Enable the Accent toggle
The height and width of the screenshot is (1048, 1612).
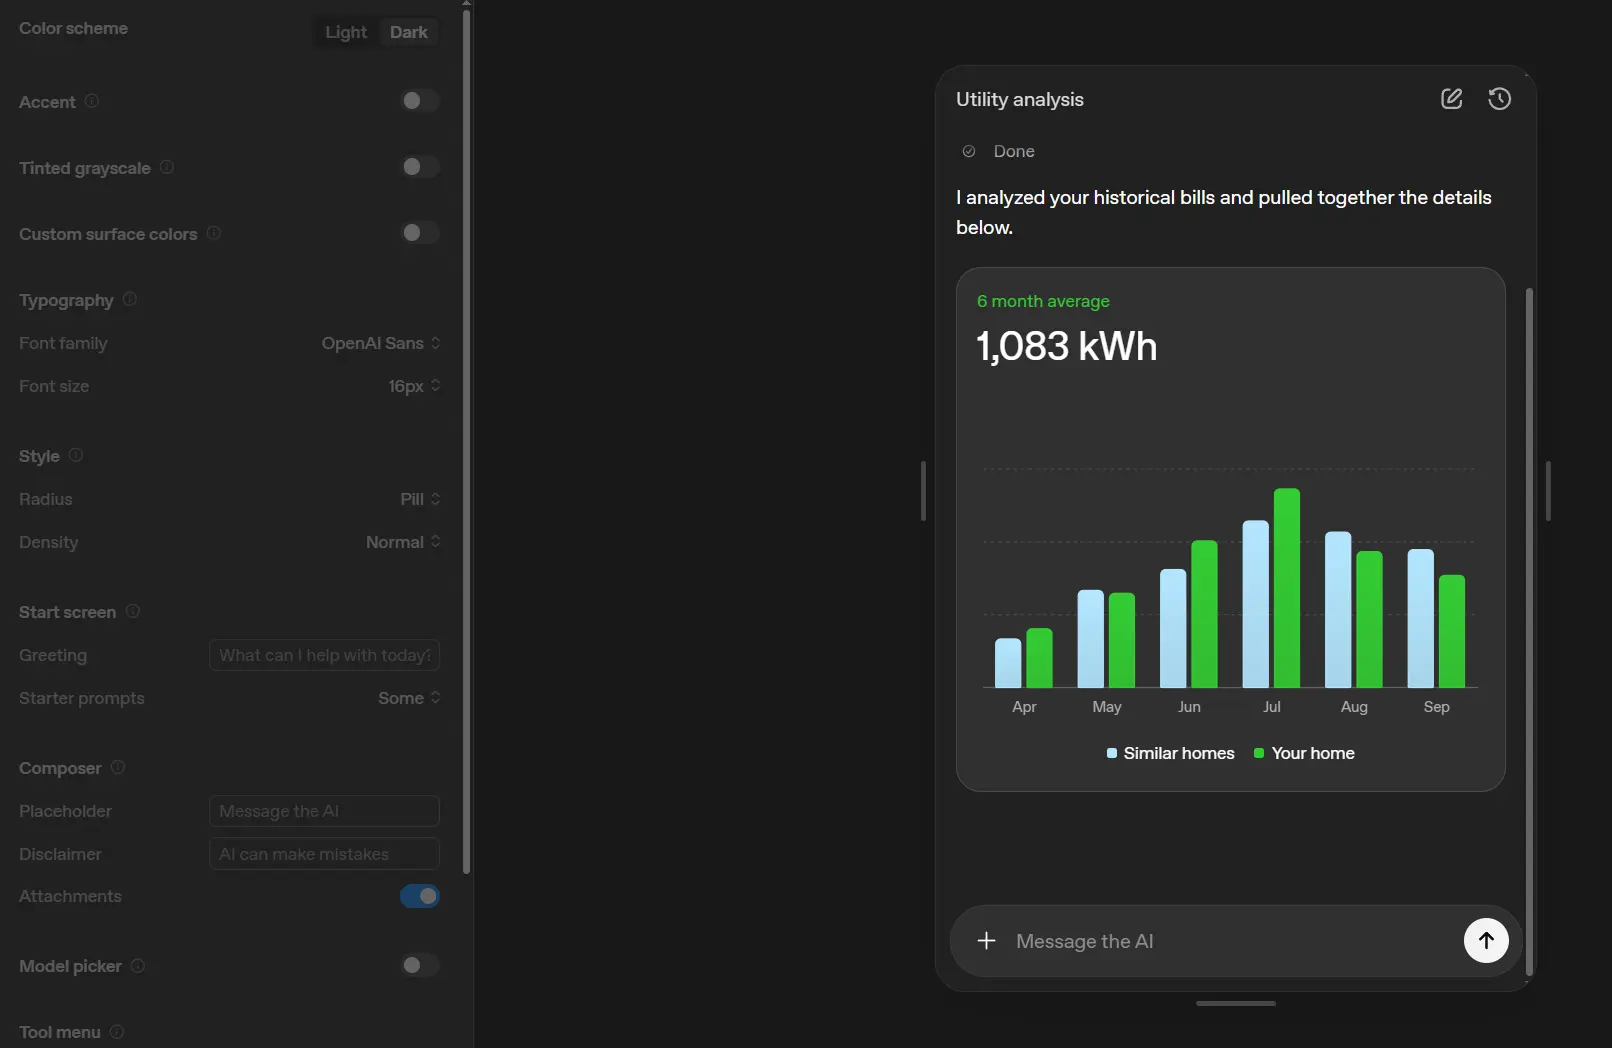click(x=419, y=101)
